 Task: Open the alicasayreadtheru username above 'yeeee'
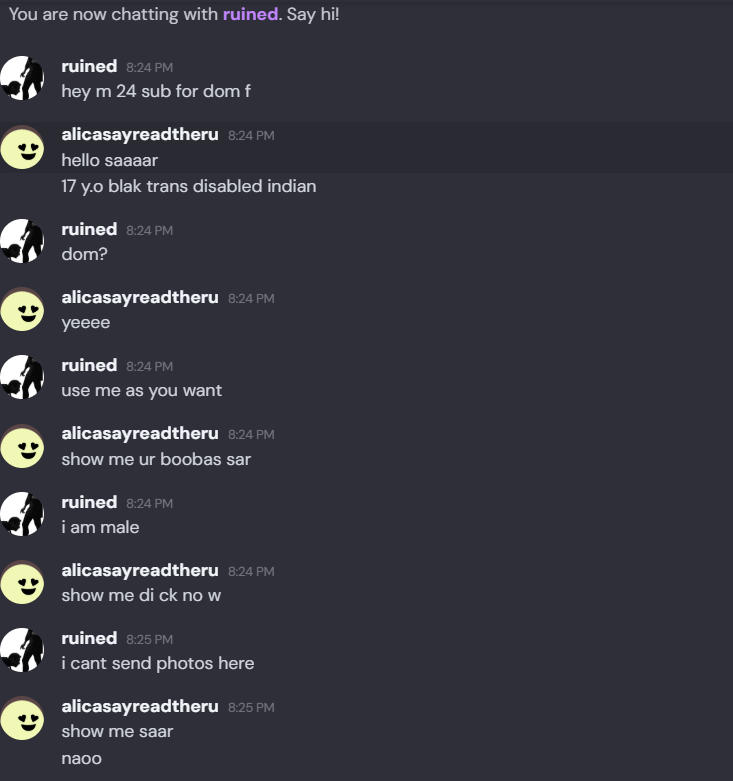click(140, 298)
